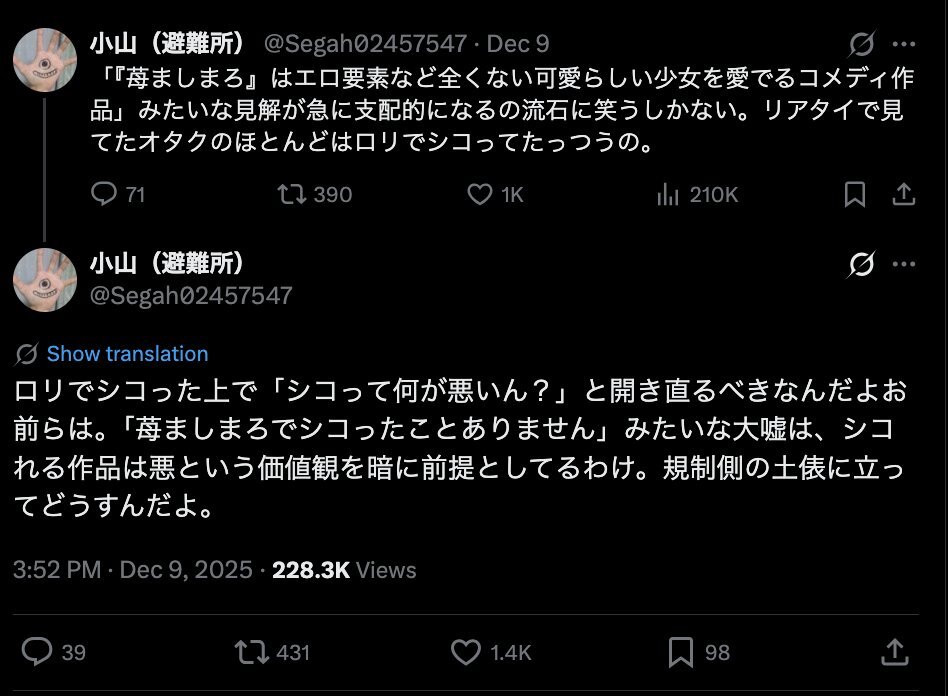This screenshot has width=948, height=696.
Task: Show translation of main tweet
Action: (x=126, y=353)
